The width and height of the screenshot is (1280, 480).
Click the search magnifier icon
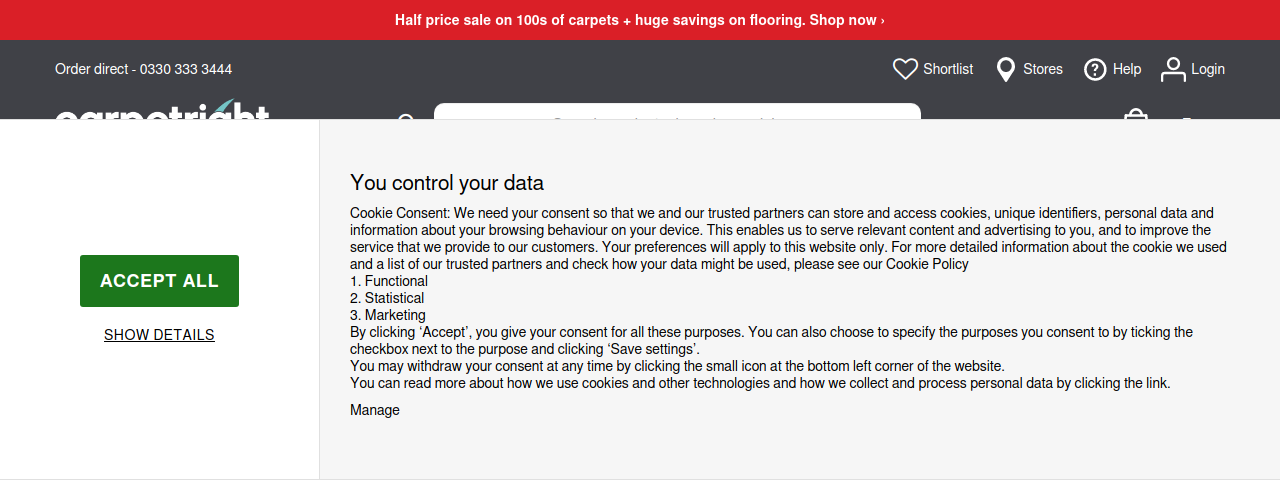click(406, 117)
